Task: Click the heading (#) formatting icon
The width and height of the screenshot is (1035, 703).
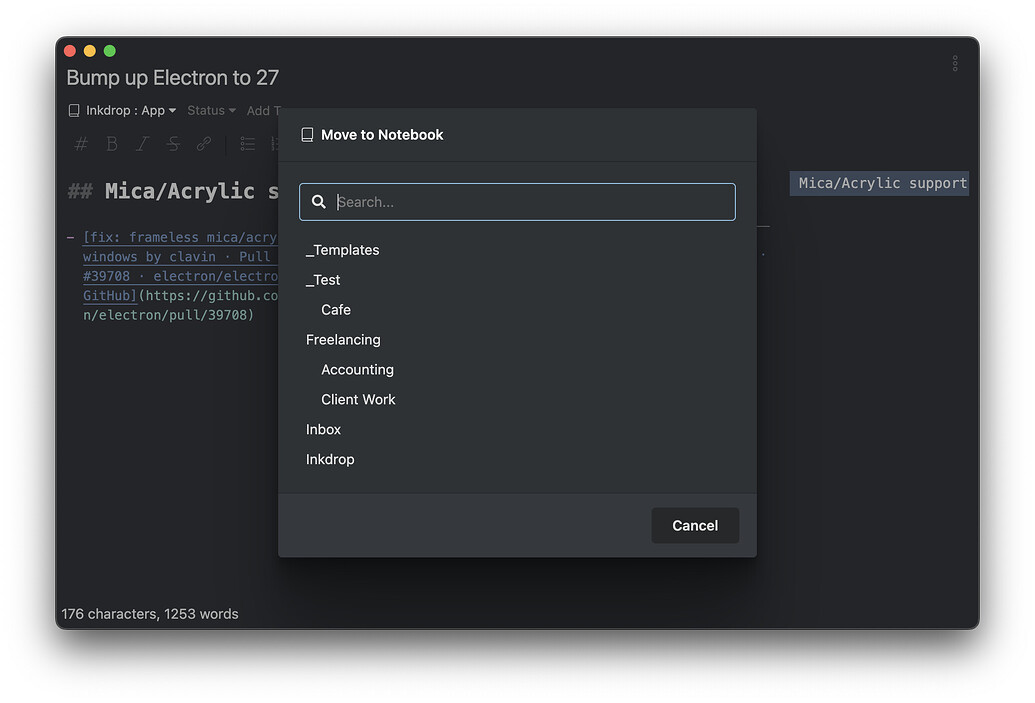Action: click(x=80, y=144)
